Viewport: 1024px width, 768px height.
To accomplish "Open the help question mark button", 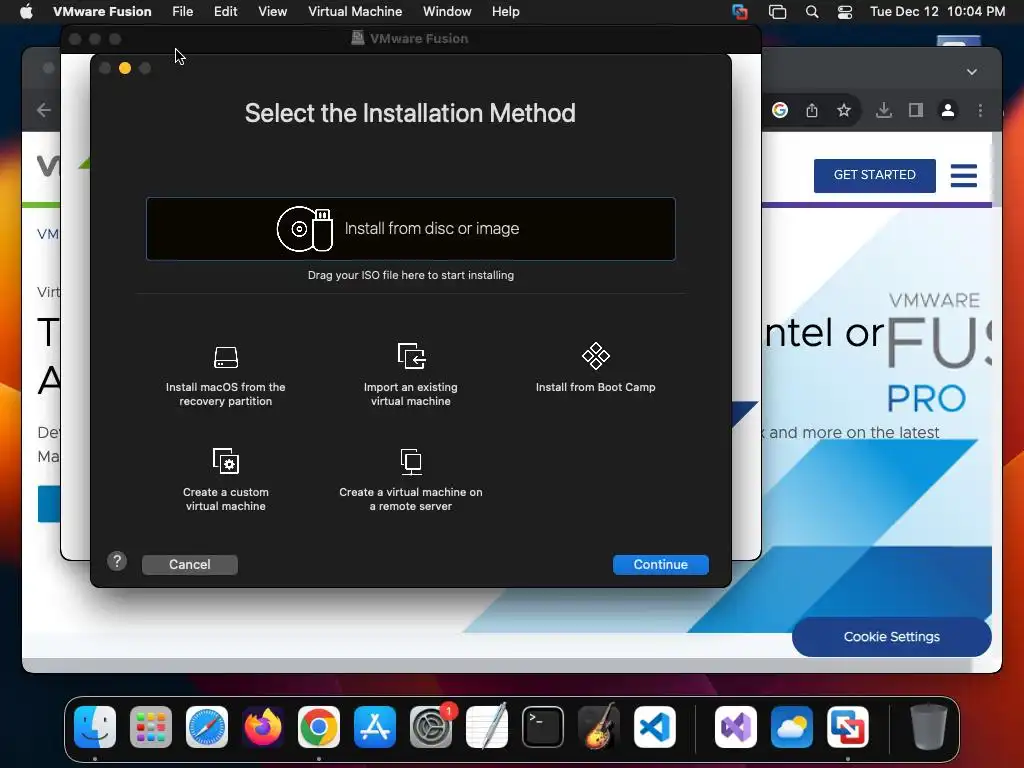I will (117, 561).
